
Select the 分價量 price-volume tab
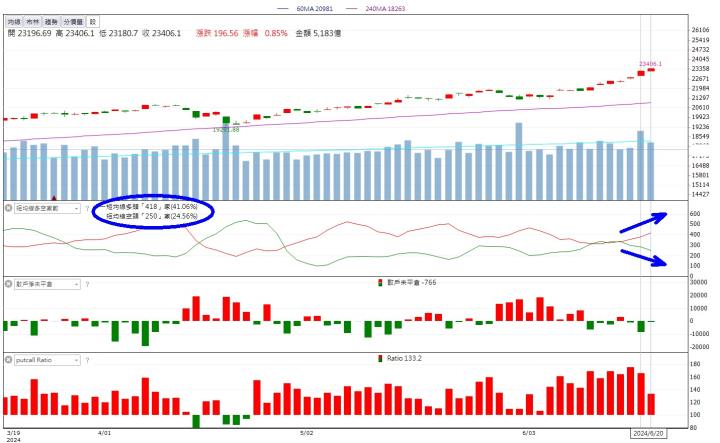tap(73, 22)
